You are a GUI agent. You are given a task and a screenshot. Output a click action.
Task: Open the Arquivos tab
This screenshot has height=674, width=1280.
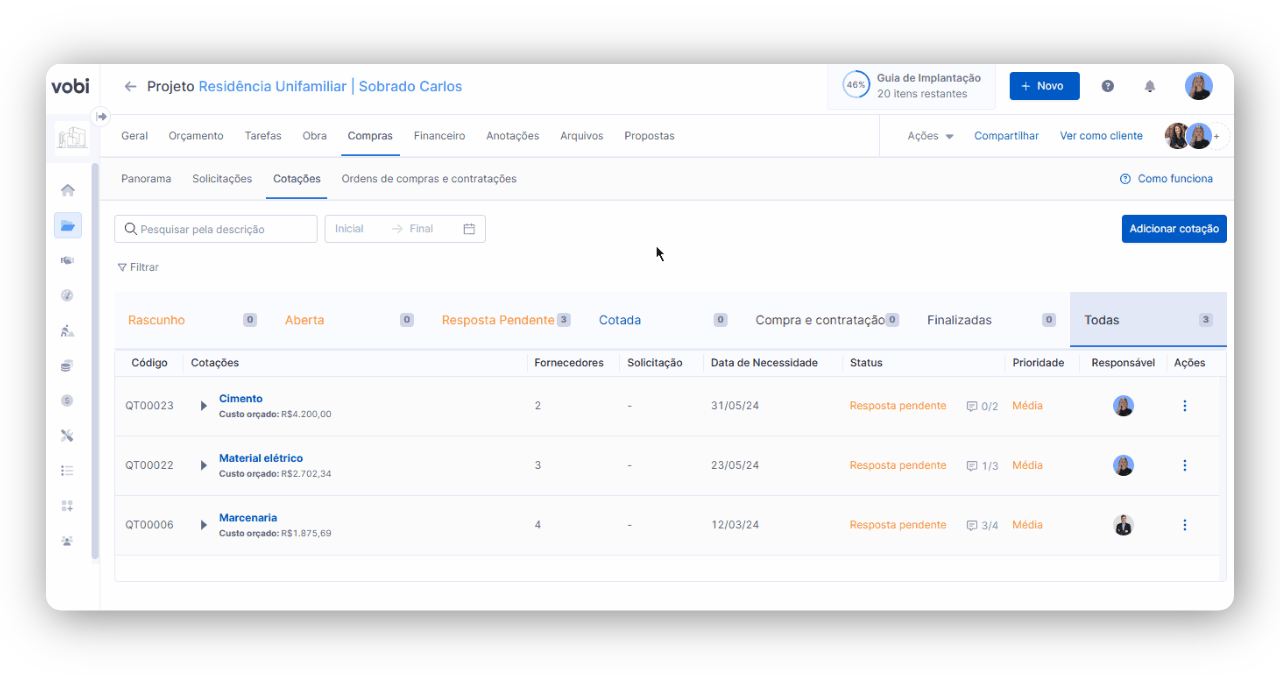pyautogui.click(x=581, y=136)
